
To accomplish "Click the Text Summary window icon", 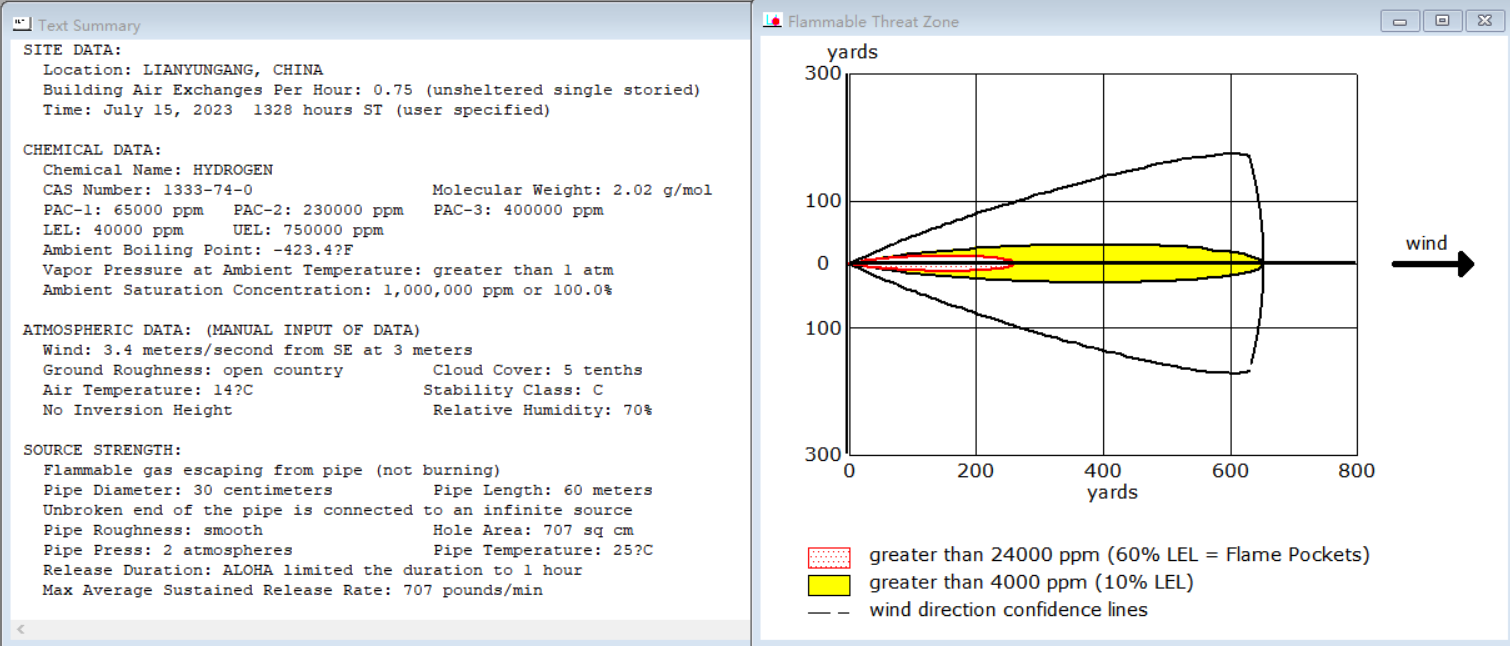I will [x=21, y=24].
